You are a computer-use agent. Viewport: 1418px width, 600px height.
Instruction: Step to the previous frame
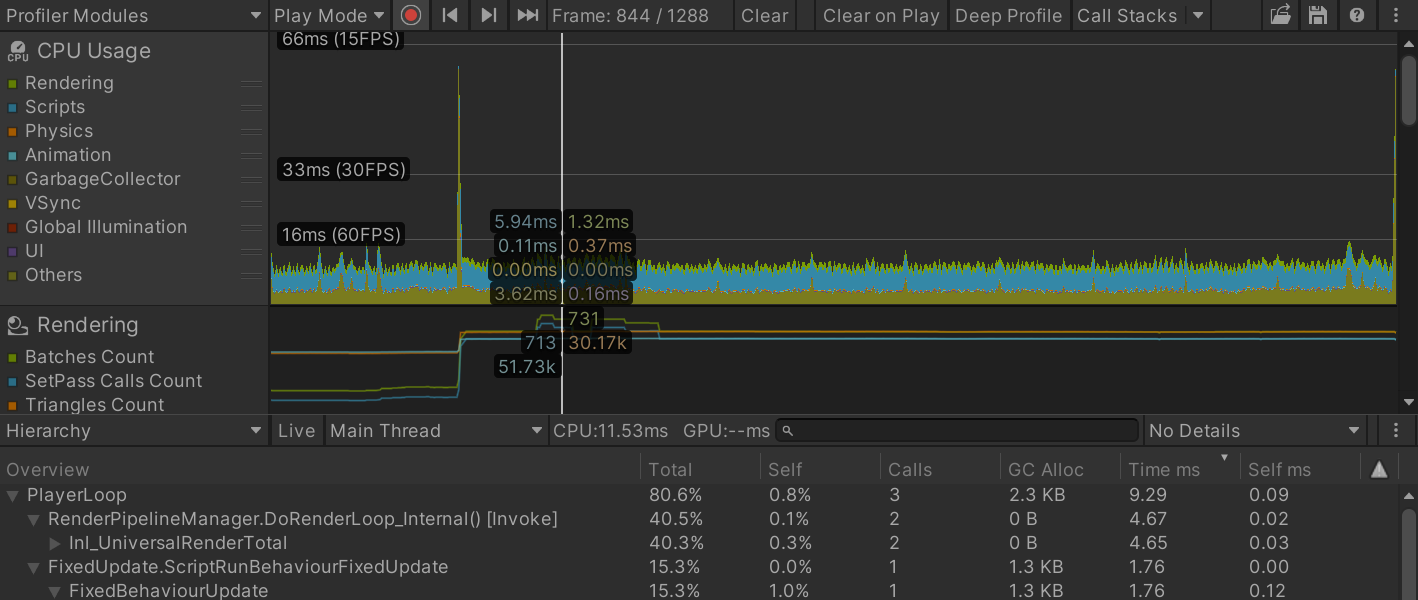450,15
